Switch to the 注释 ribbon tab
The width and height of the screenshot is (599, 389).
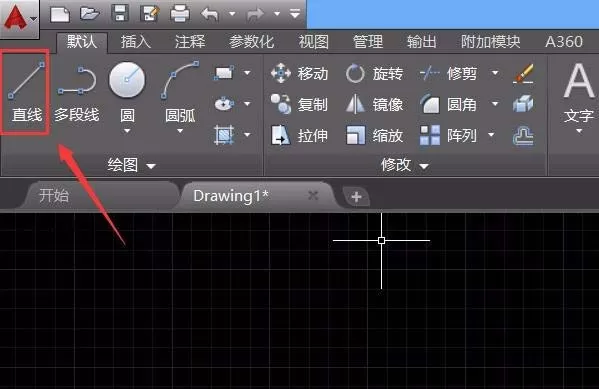click(190, 42)
